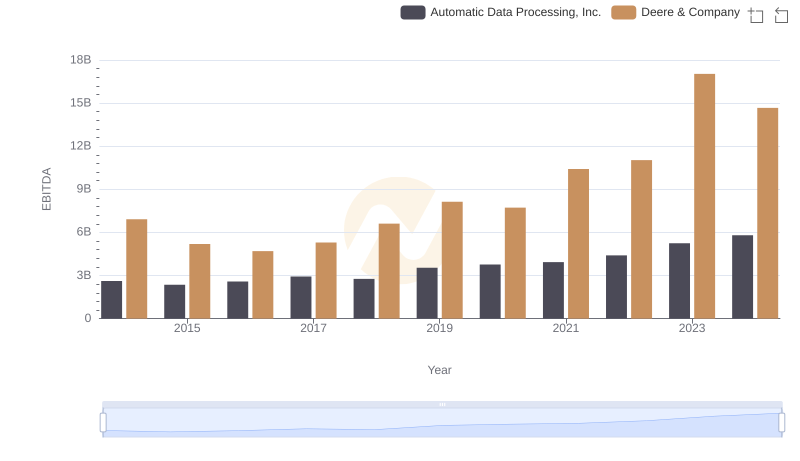
Task: Click the 2015 x-axis label
Action: (x=187, y=328)
